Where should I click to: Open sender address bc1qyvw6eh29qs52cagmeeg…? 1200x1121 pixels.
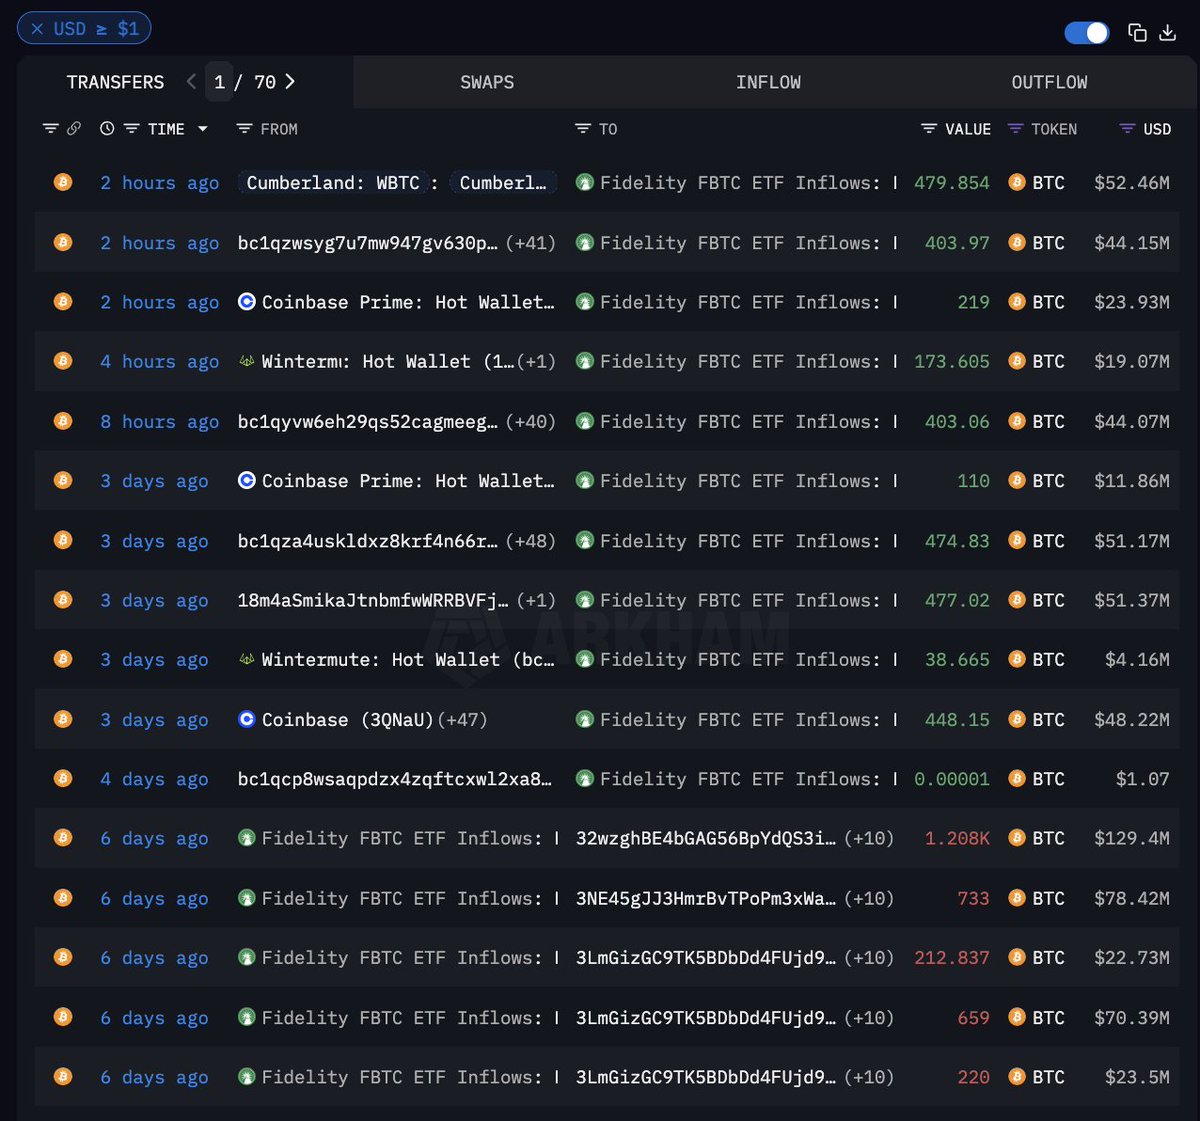367,422
